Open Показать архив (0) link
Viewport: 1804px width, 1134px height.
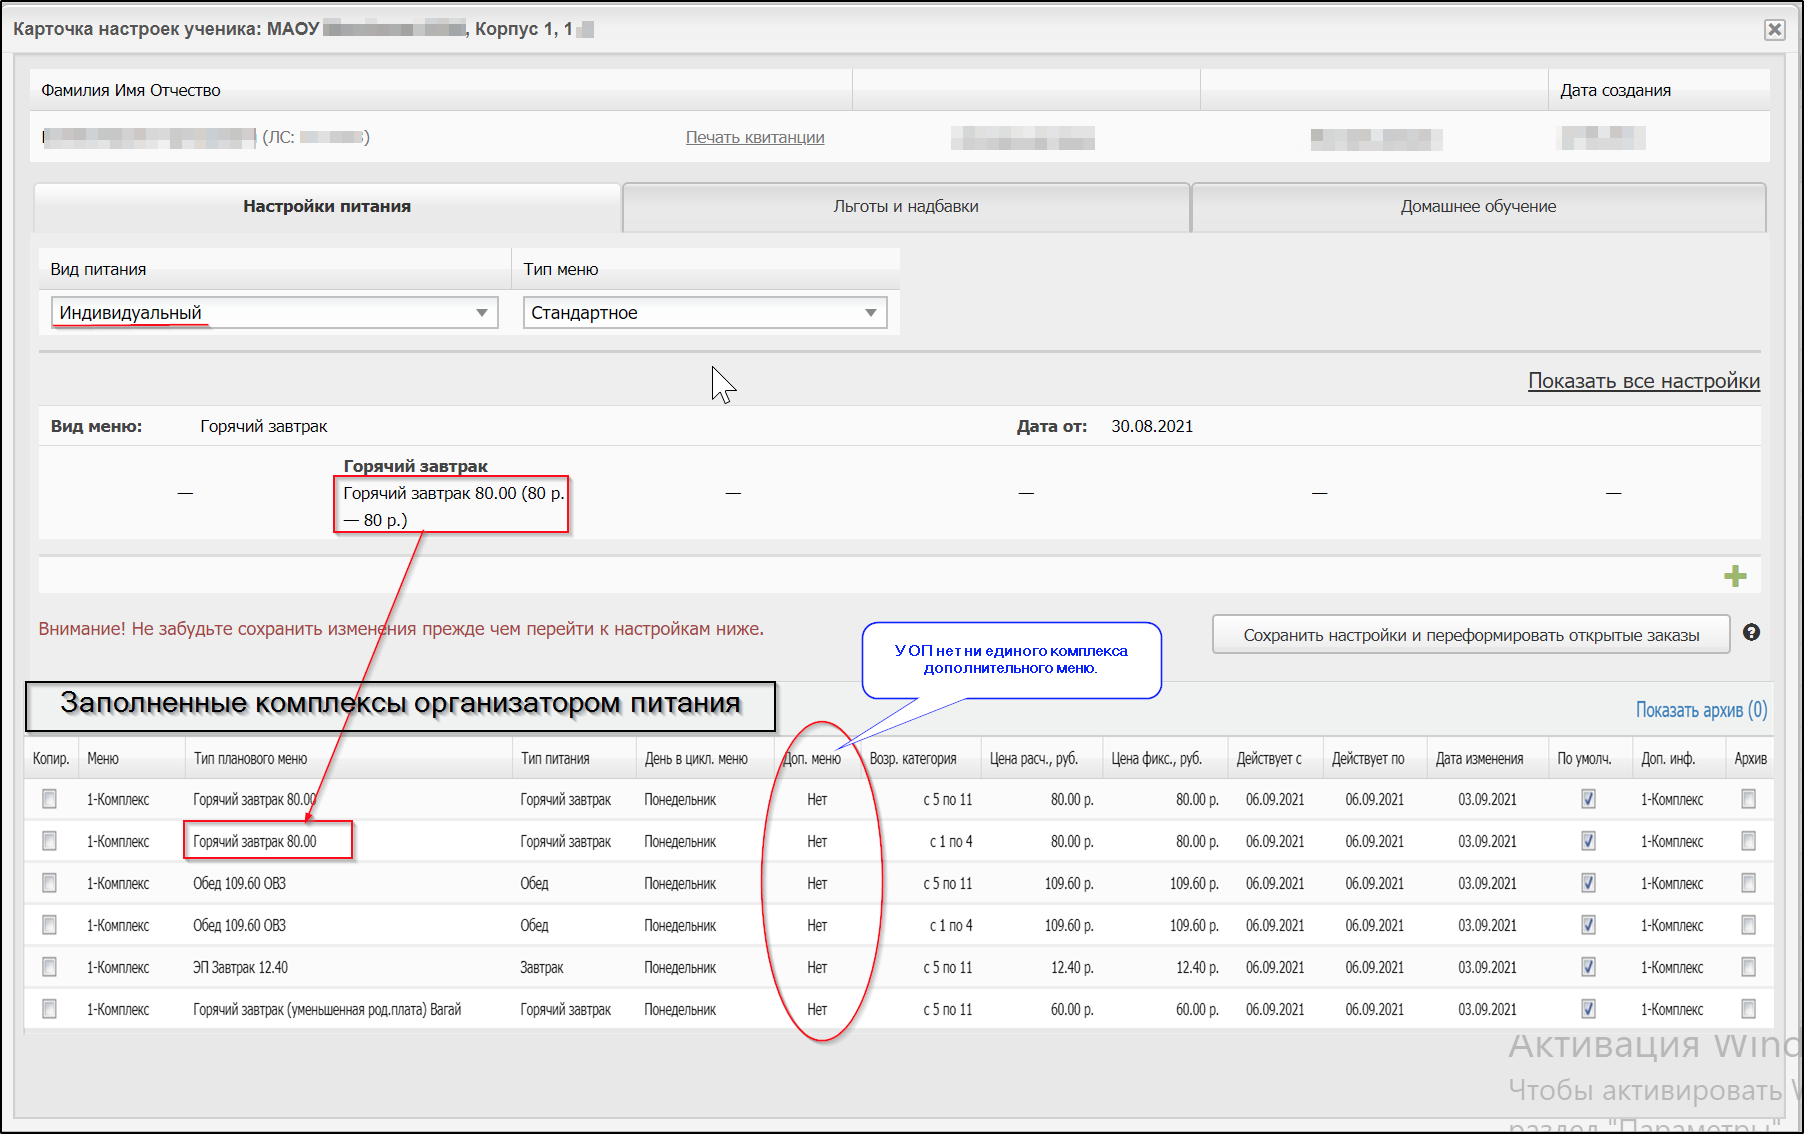1701,710
